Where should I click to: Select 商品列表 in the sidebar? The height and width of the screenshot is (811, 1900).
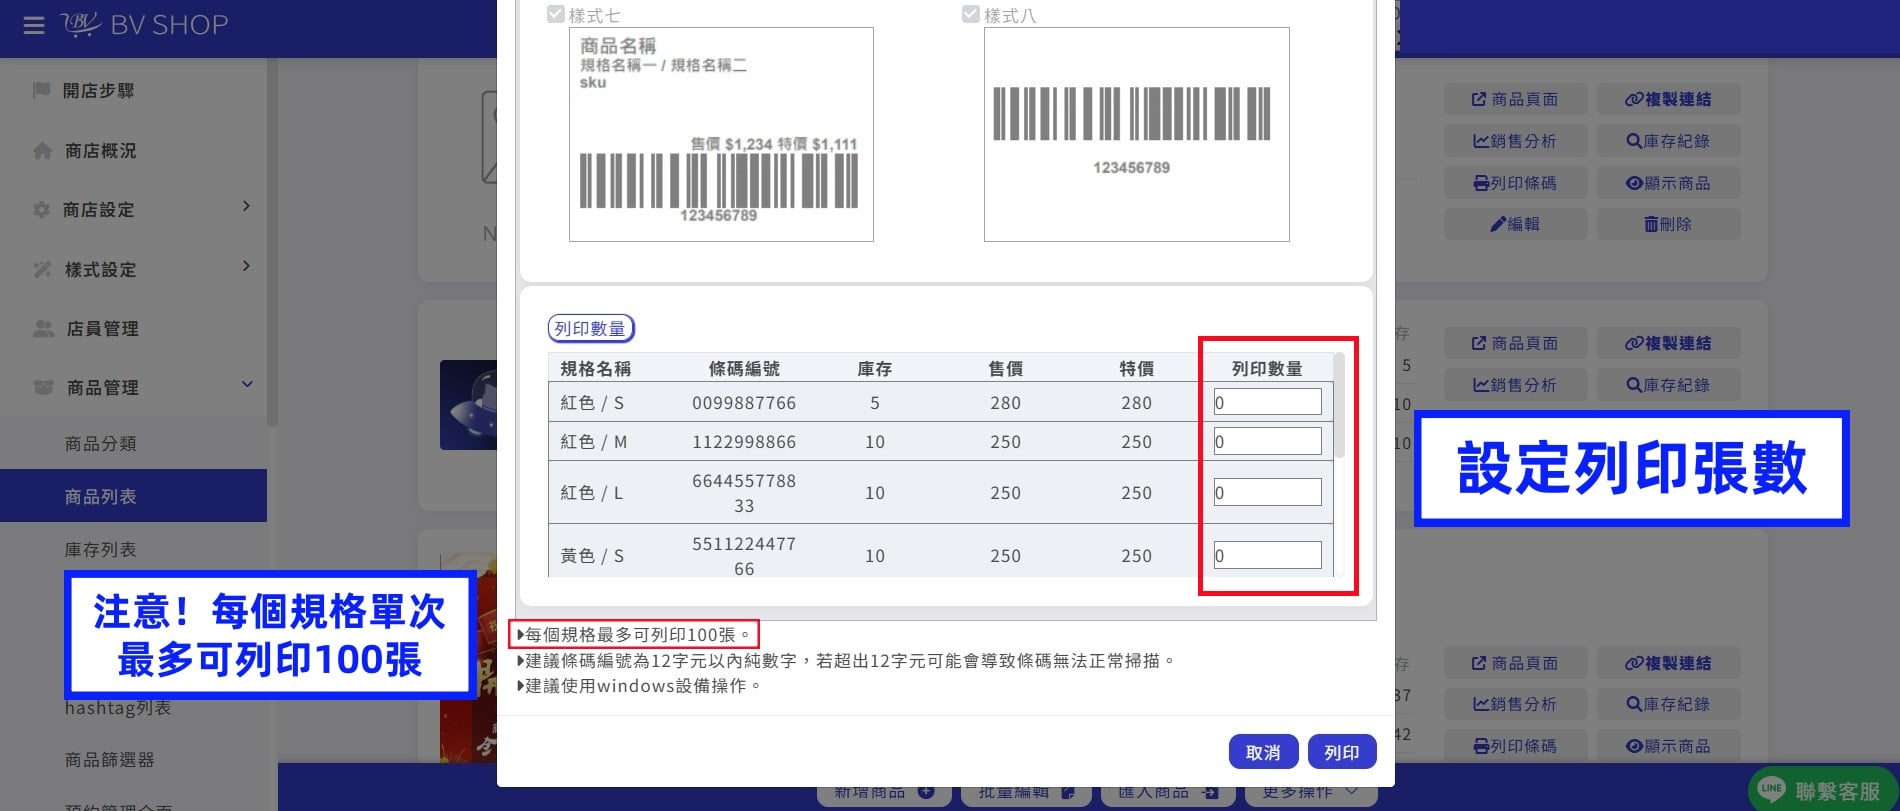tap(133, 496)
